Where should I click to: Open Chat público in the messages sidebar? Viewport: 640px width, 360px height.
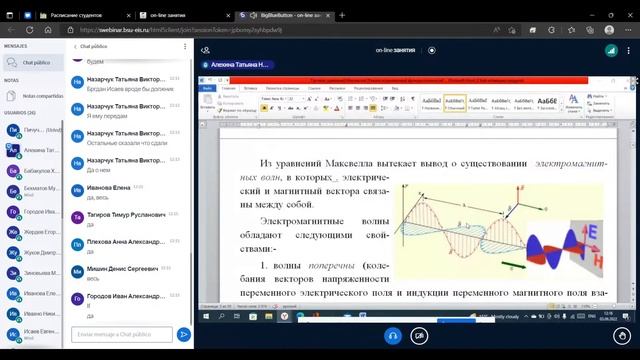[x=34, y=62]
